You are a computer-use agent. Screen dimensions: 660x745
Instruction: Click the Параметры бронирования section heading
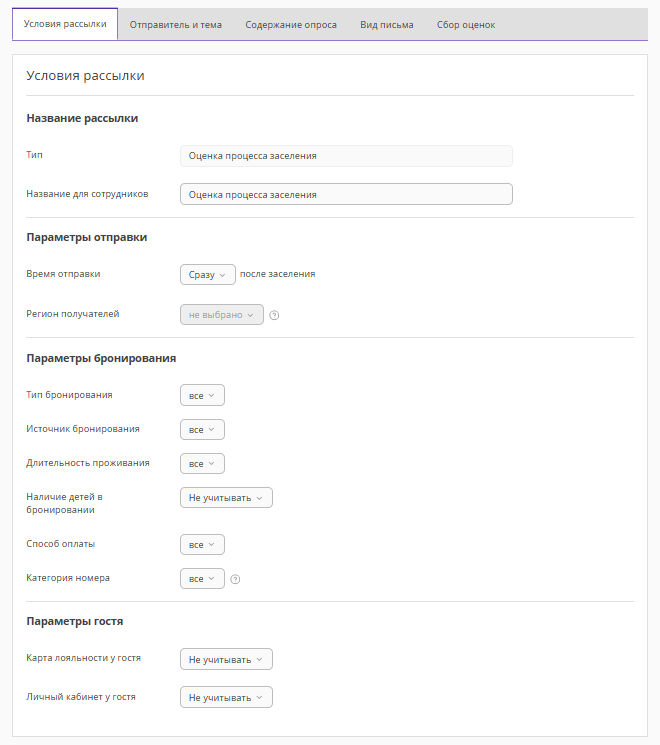(101, 358)
